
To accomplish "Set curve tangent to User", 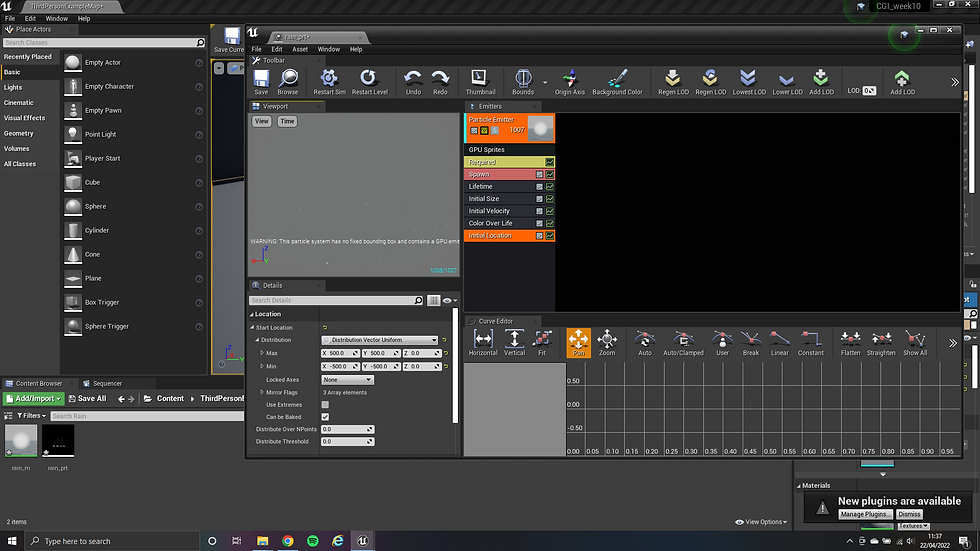I will (722, 343).
